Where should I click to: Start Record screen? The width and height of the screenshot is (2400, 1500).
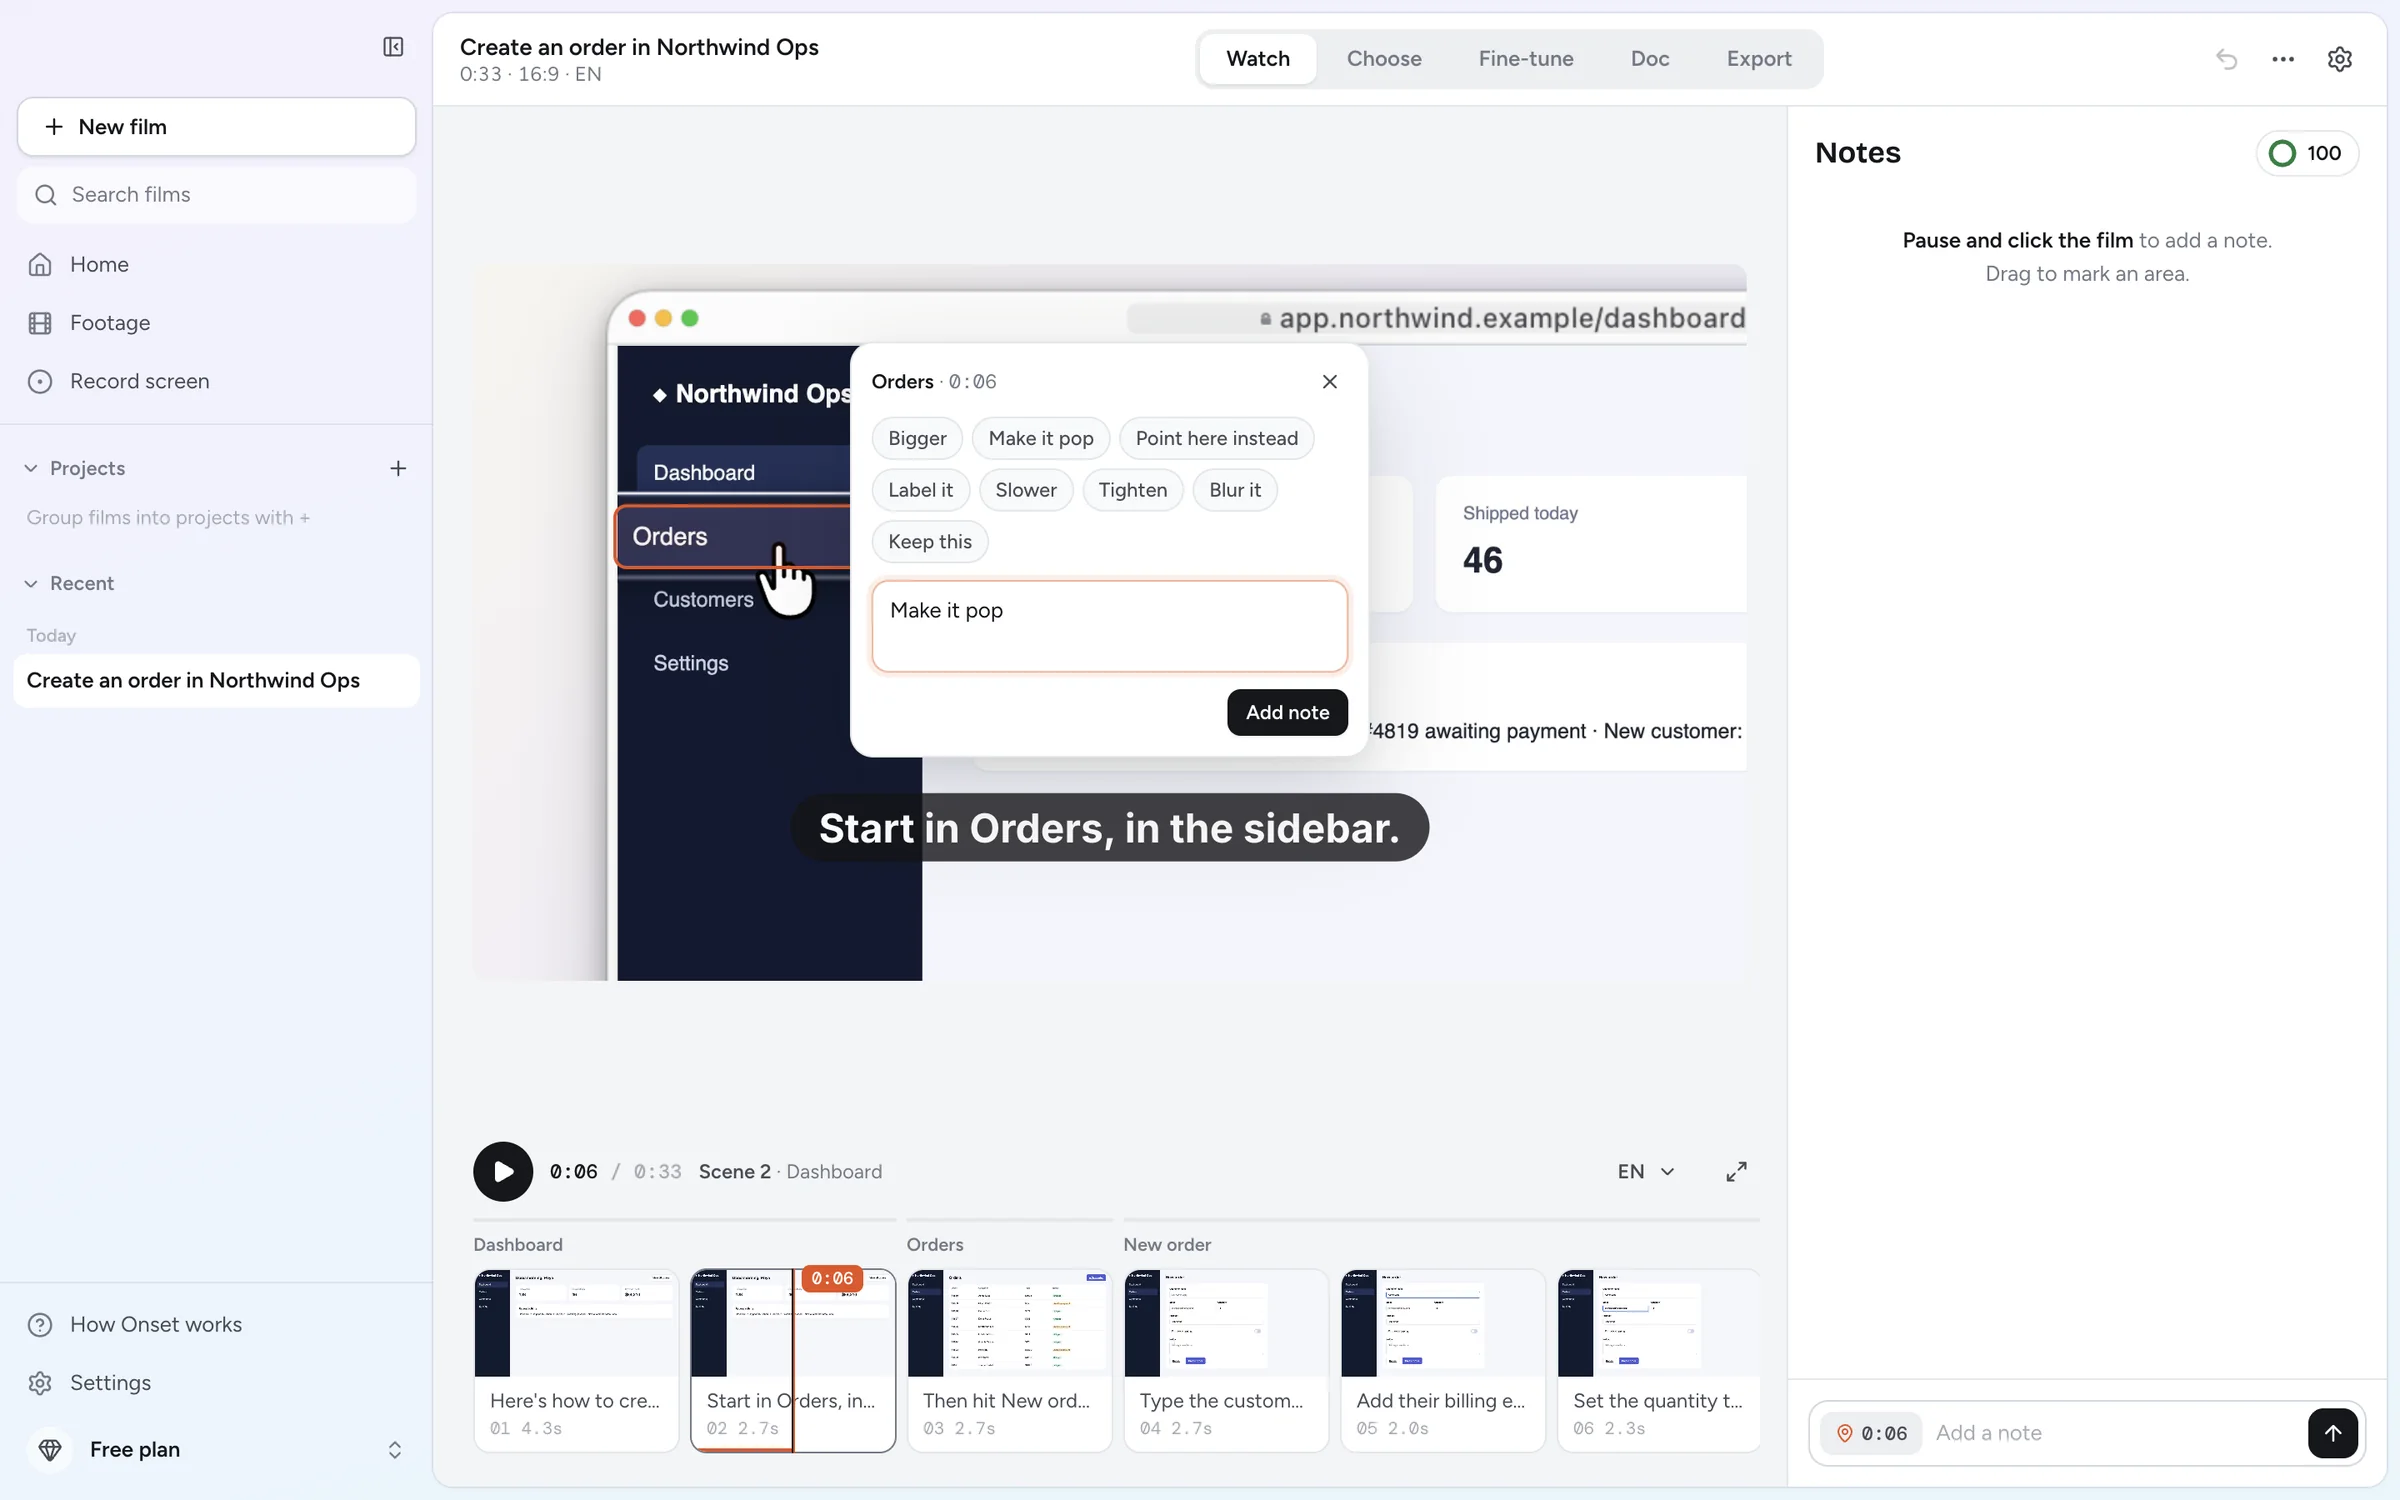click(x=216, y=381)
